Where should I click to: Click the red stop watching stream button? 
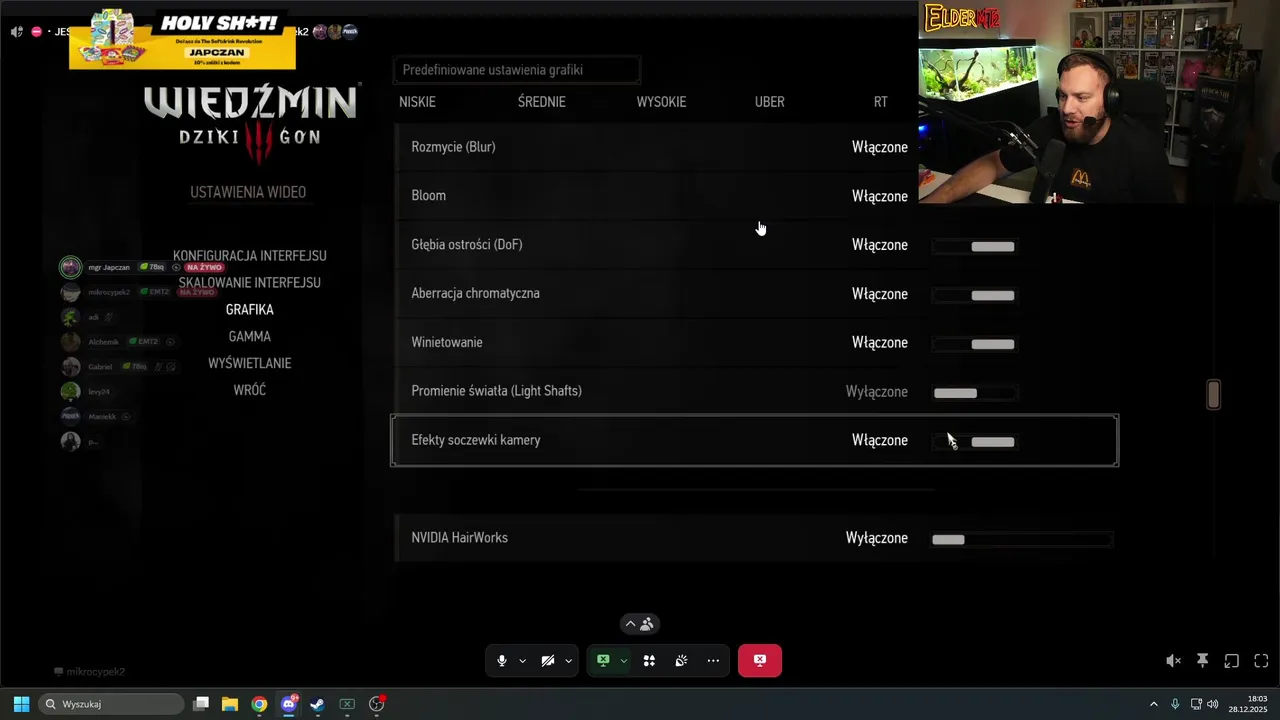tap(760, 661)
